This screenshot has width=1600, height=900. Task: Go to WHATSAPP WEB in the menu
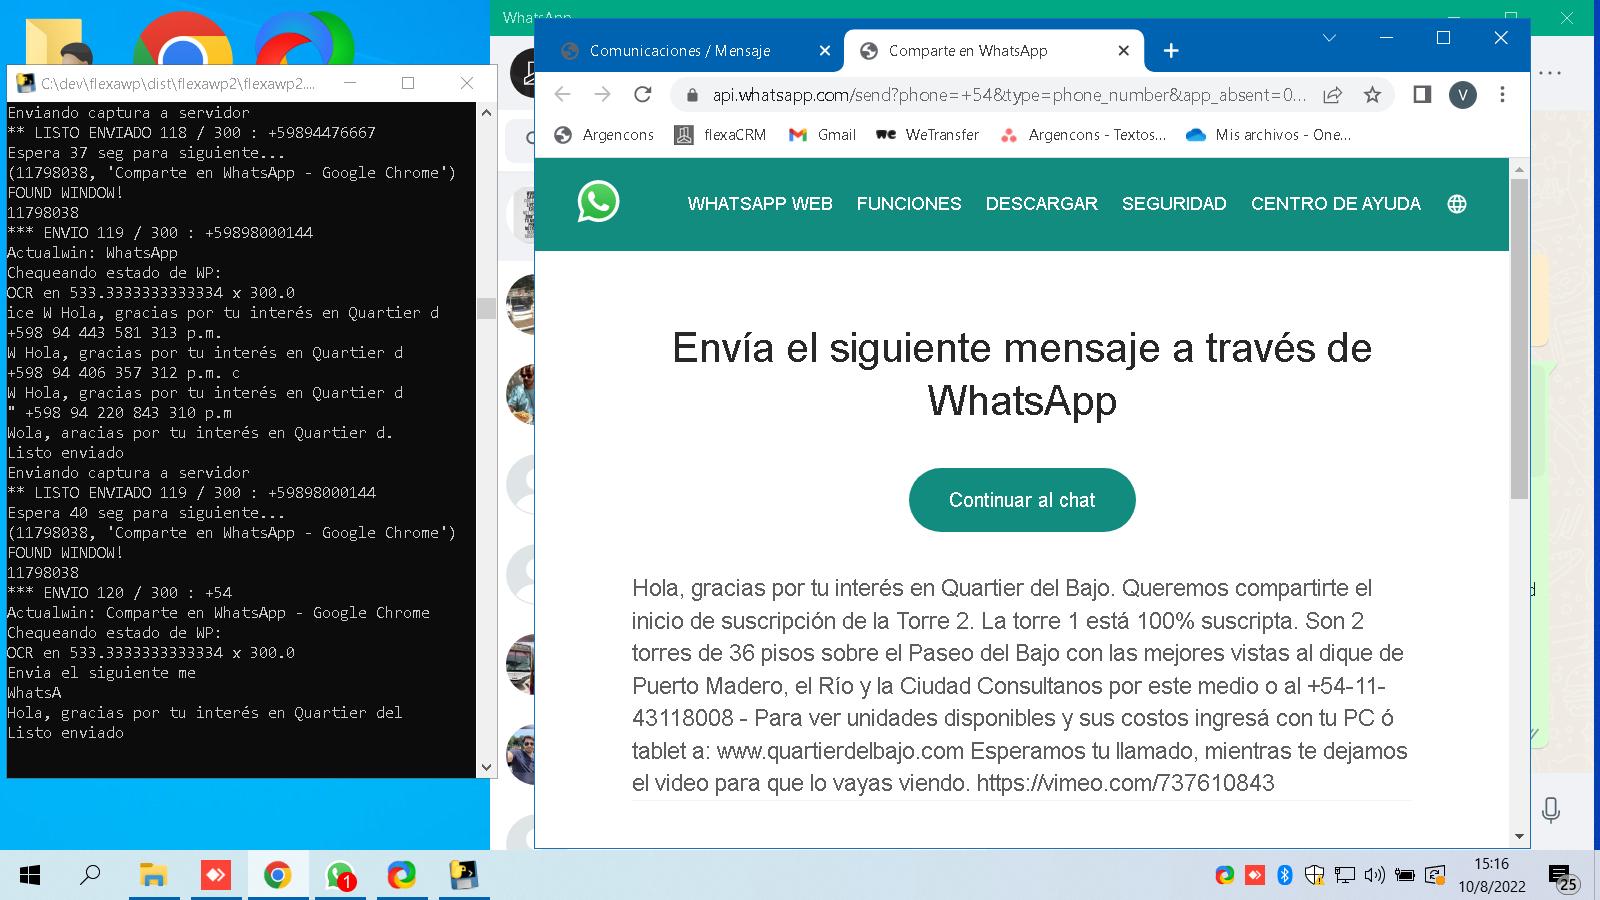[x=760, y=204]
